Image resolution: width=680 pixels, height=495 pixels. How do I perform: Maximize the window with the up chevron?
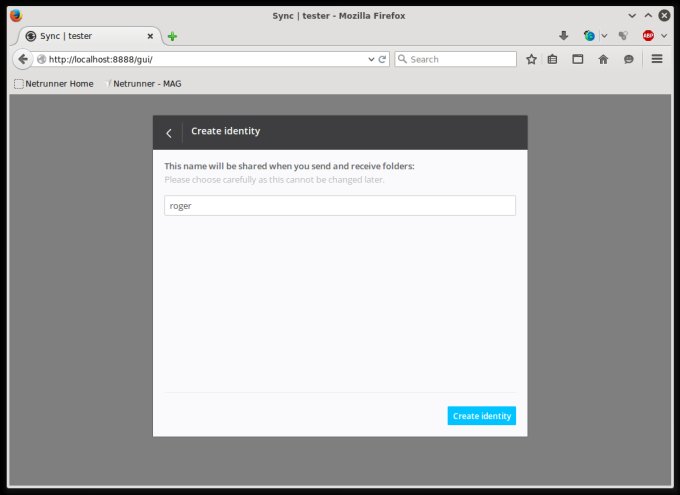[648, 16]
